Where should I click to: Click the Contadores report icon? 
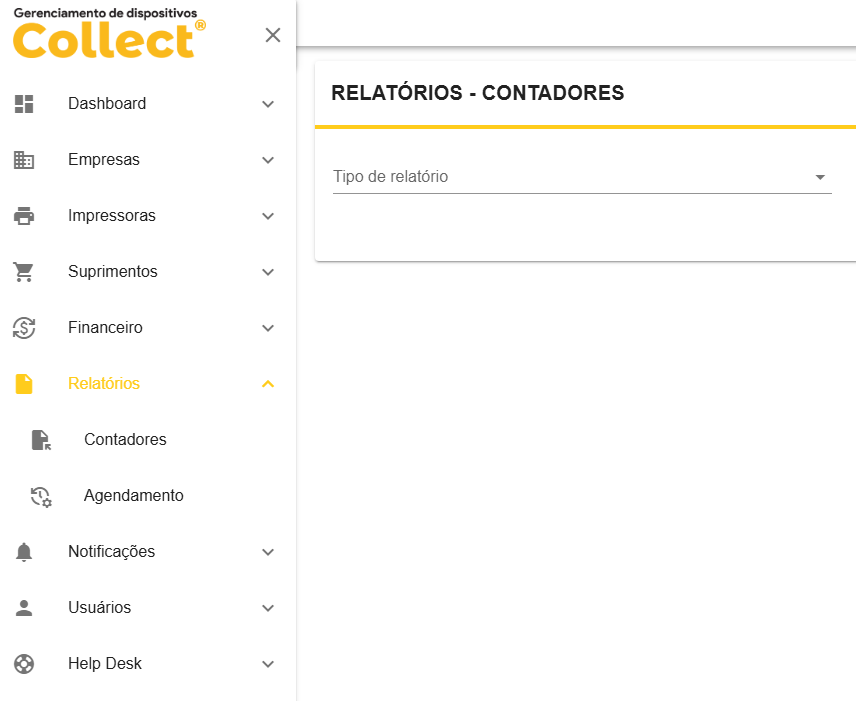pos(41,440)
